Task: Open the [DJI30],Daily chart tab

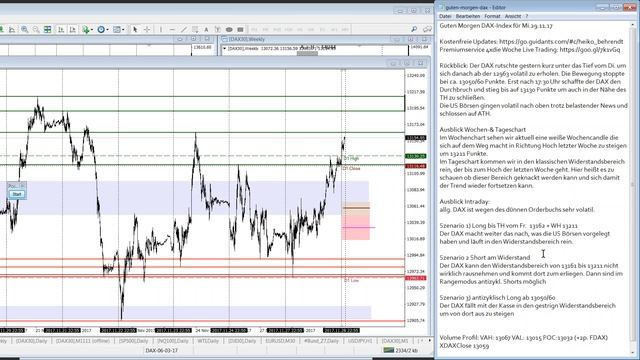Action: (242, 341)
